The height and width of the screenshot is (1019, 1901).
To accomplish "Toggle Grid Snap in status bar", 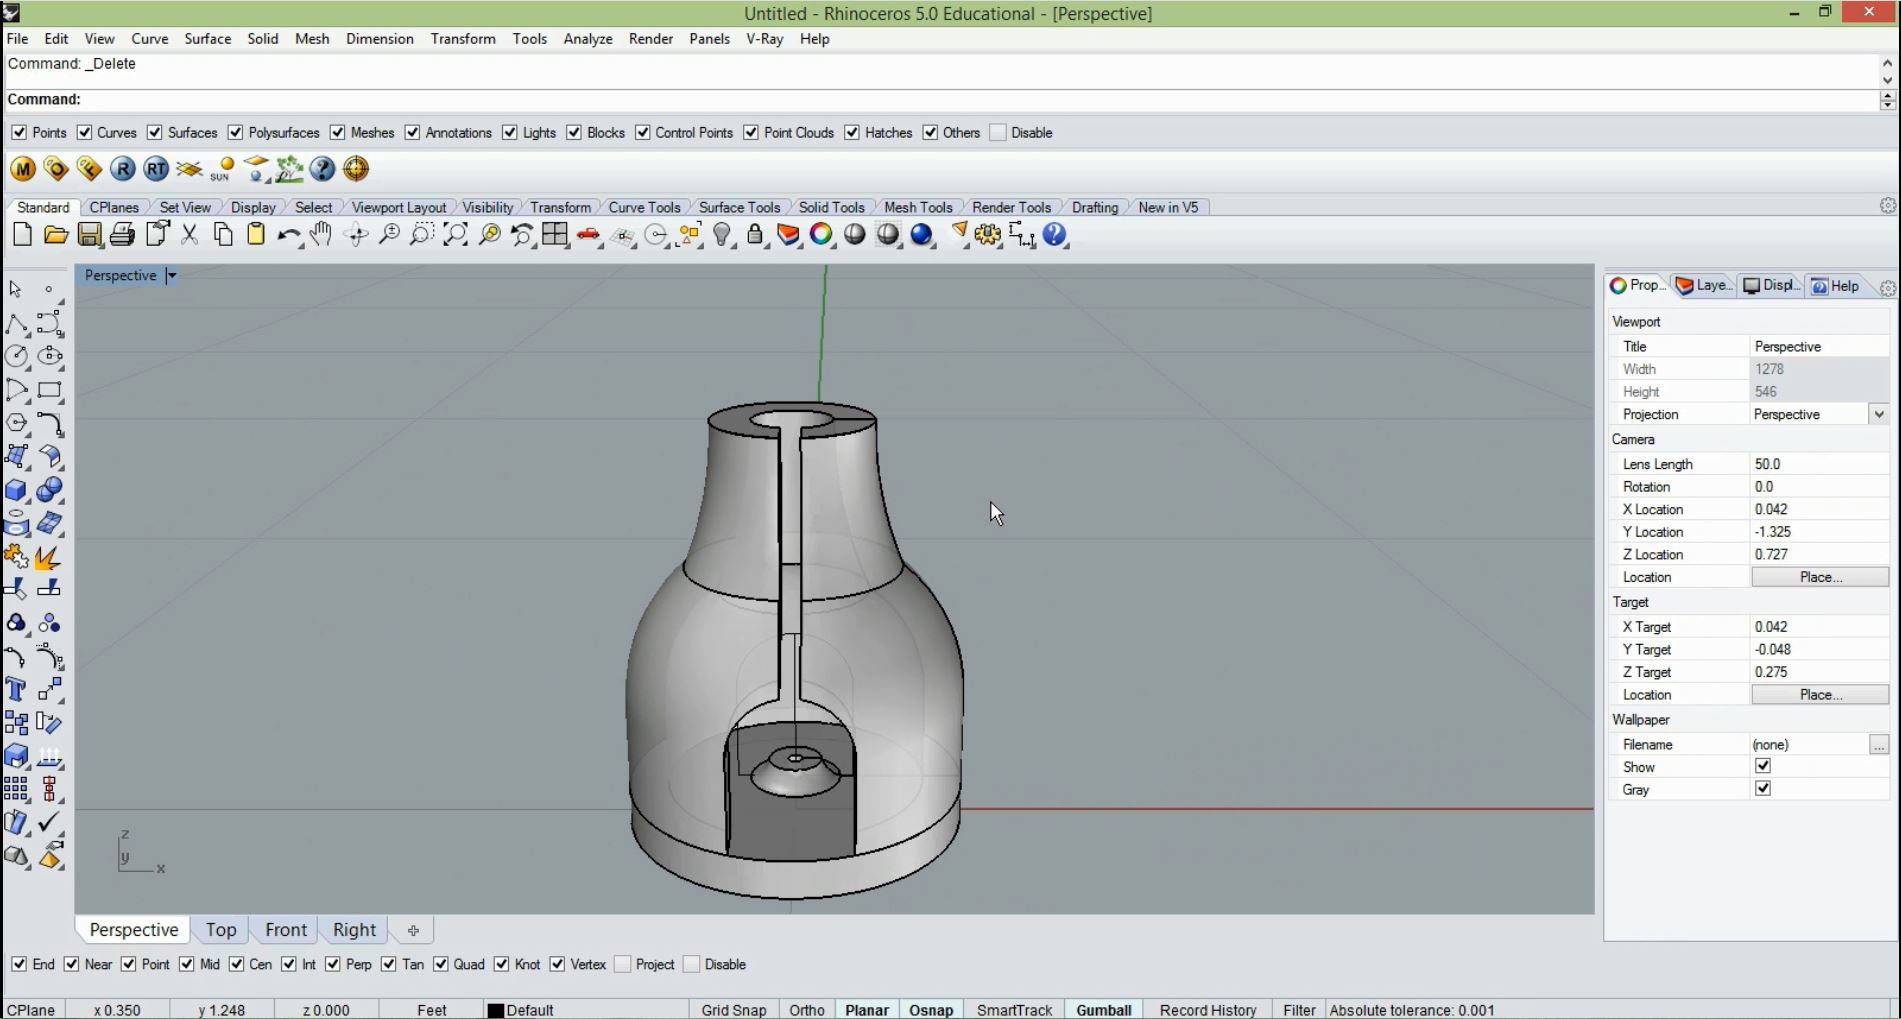I will click(733, 1010).
